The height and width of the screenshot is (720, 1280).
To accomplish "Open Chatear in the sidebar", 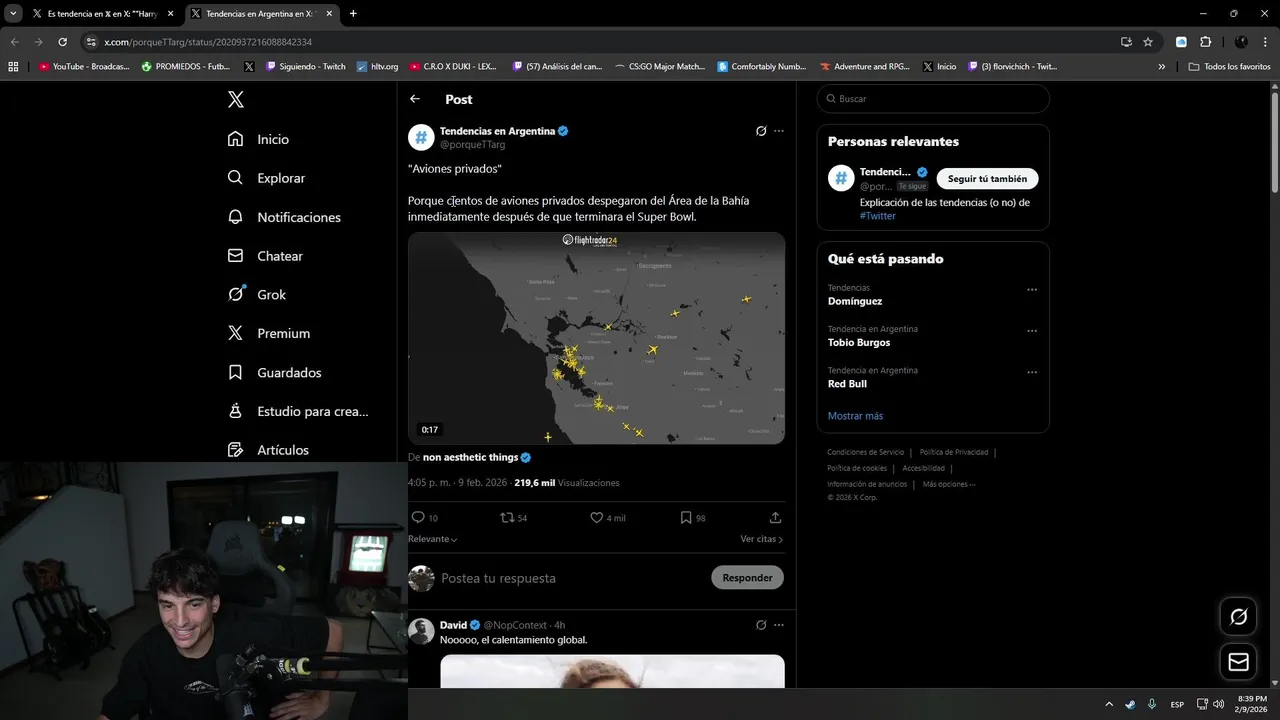I will (x=265, y=256).
